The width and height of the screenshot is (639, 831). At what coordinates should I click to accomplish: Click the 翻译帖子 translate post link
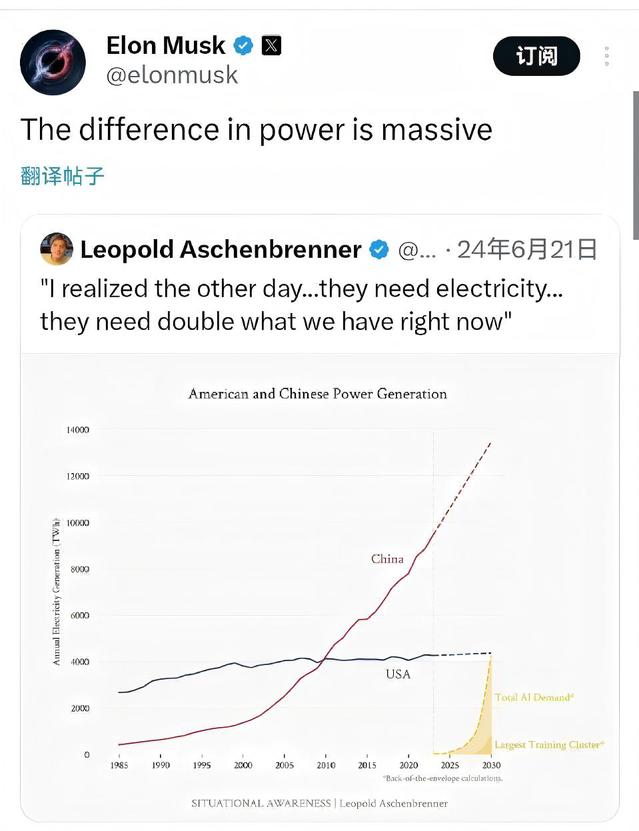coord(62,177)
